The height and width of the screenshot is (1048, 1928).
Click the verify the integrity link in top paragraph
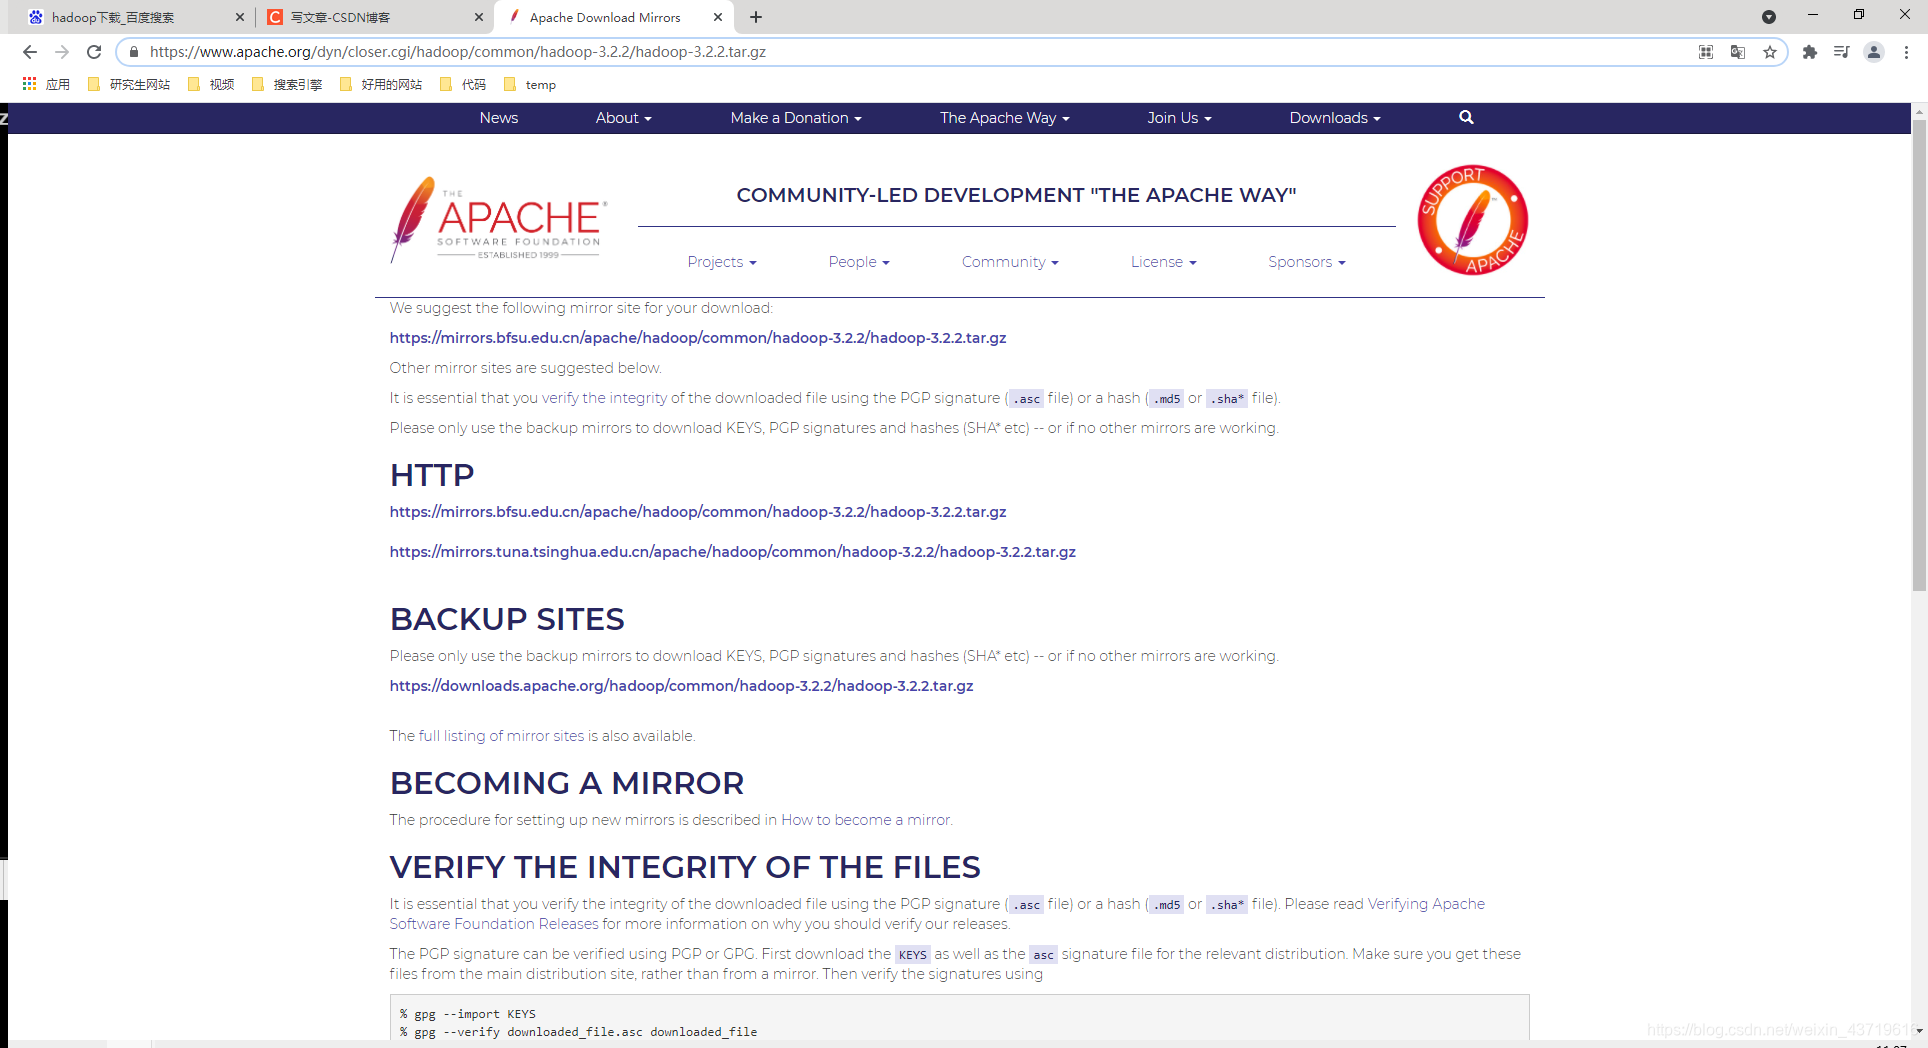tap(604, 398)
